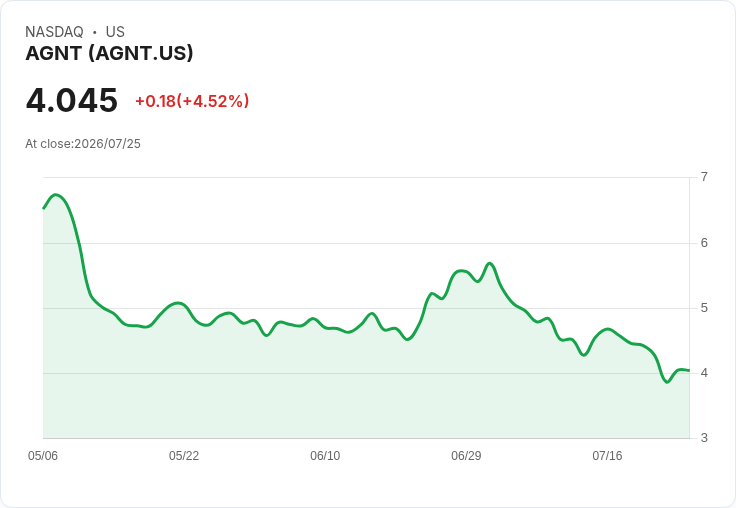Click the late June peak on the chart line
This screenshot has width=736, height=508.
click(x=490, y=263)
